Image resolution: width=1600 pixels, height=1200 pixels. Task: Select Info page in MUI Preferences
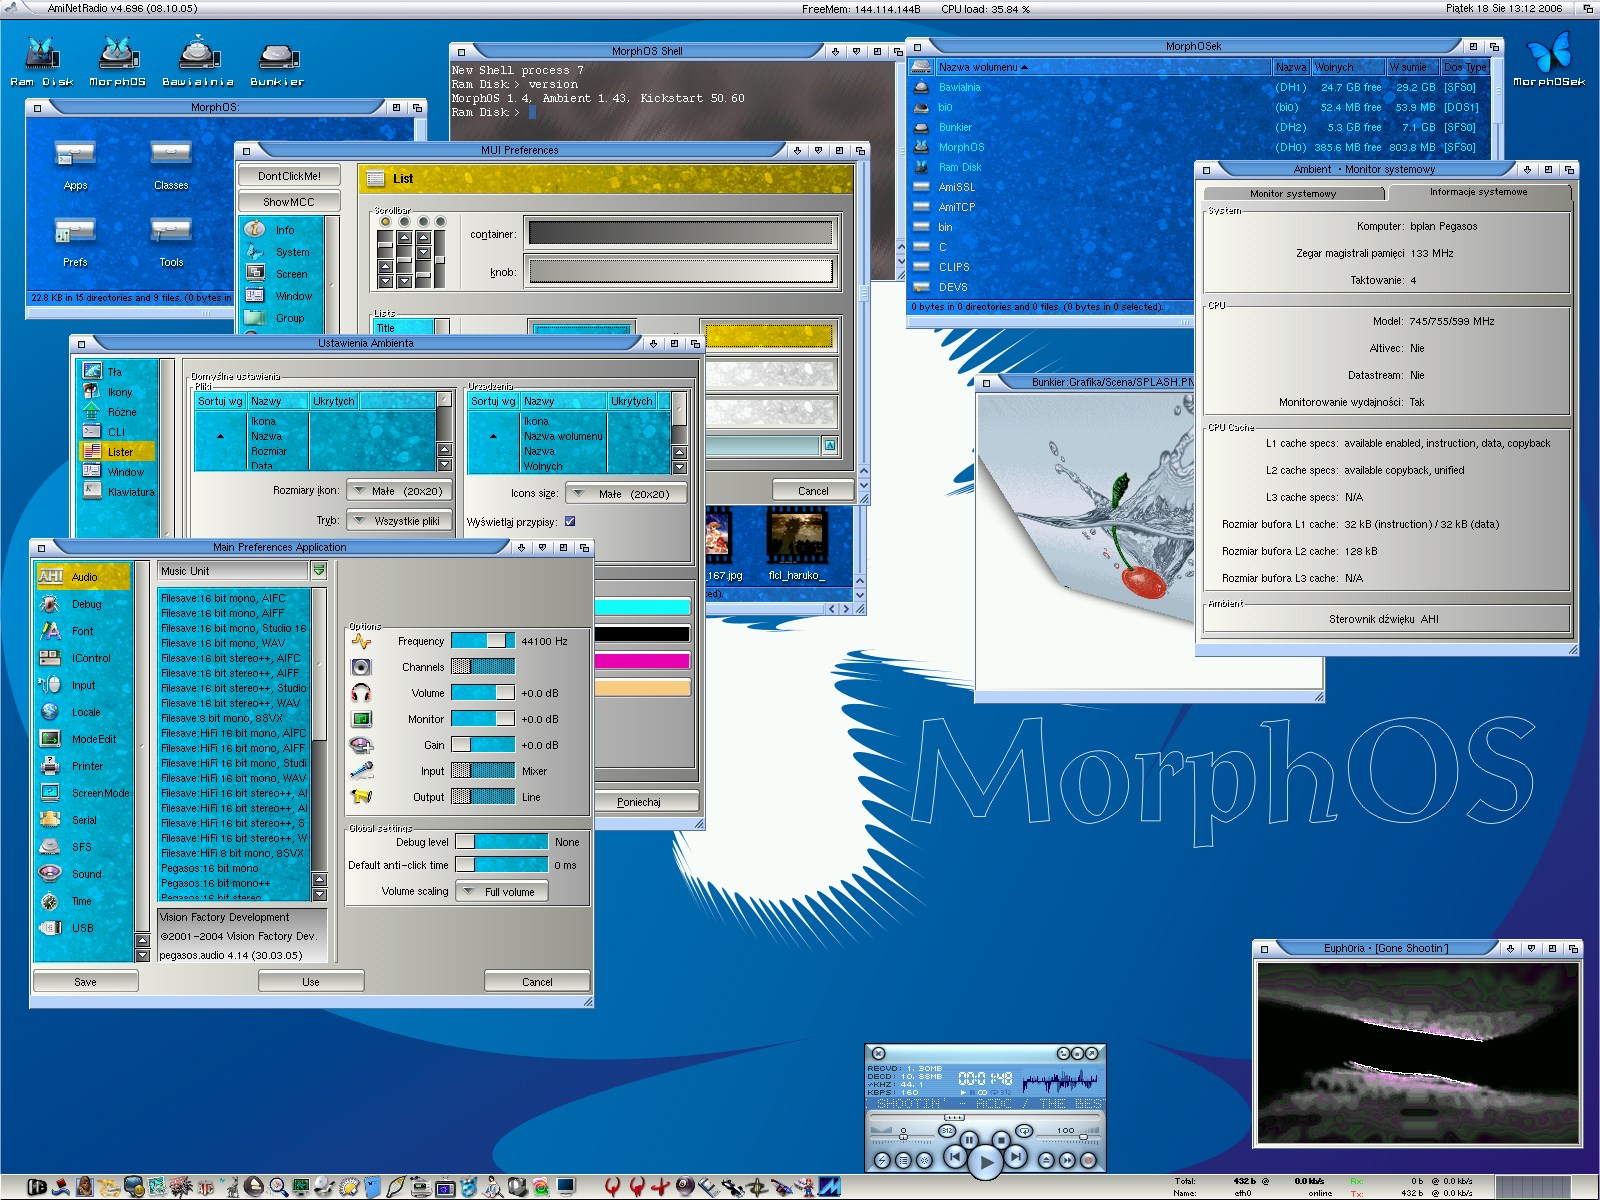click(283, 230)
